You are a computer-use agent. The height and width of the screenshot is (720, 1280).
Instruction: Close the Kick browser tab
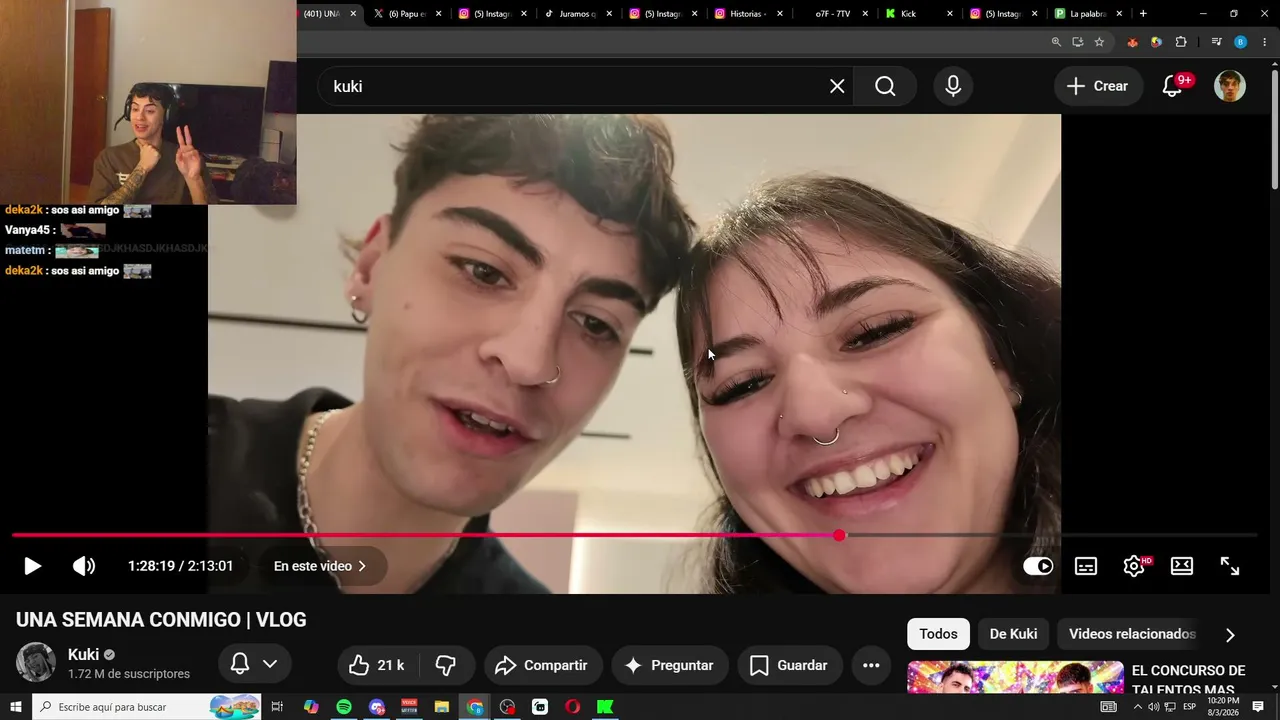pos(950,14)
